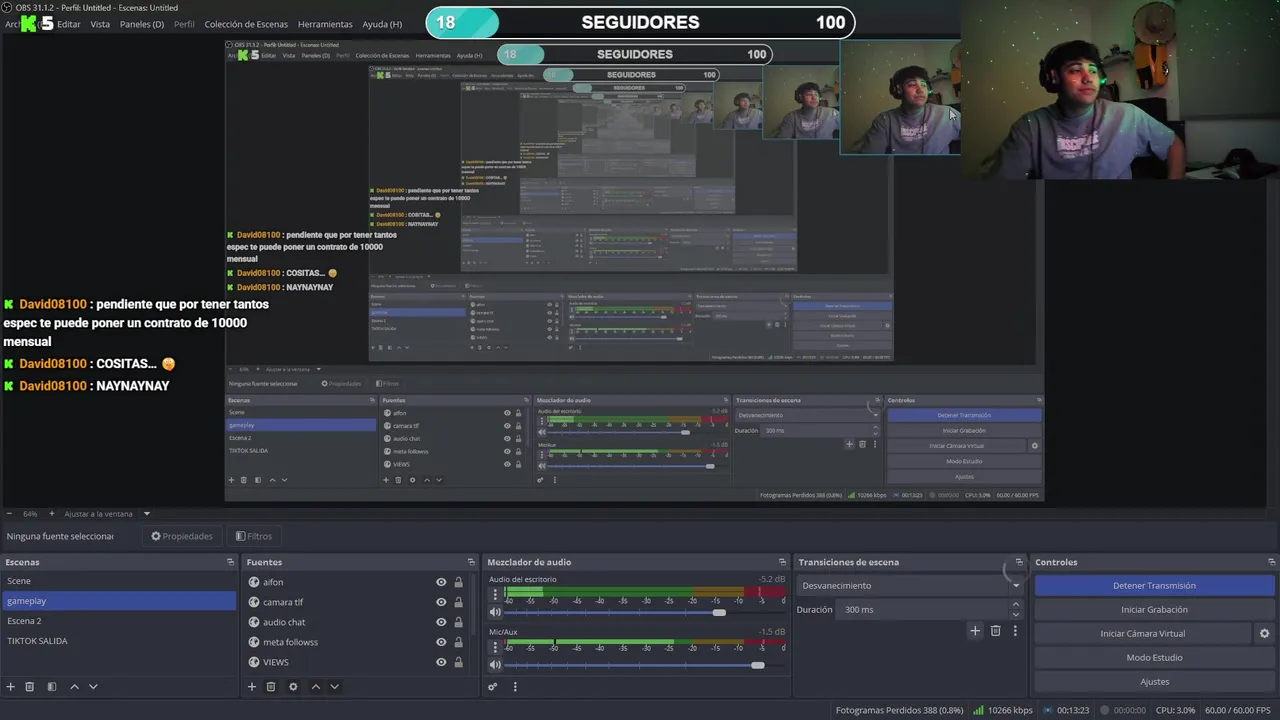Select the Escena 2 scene

118,621
